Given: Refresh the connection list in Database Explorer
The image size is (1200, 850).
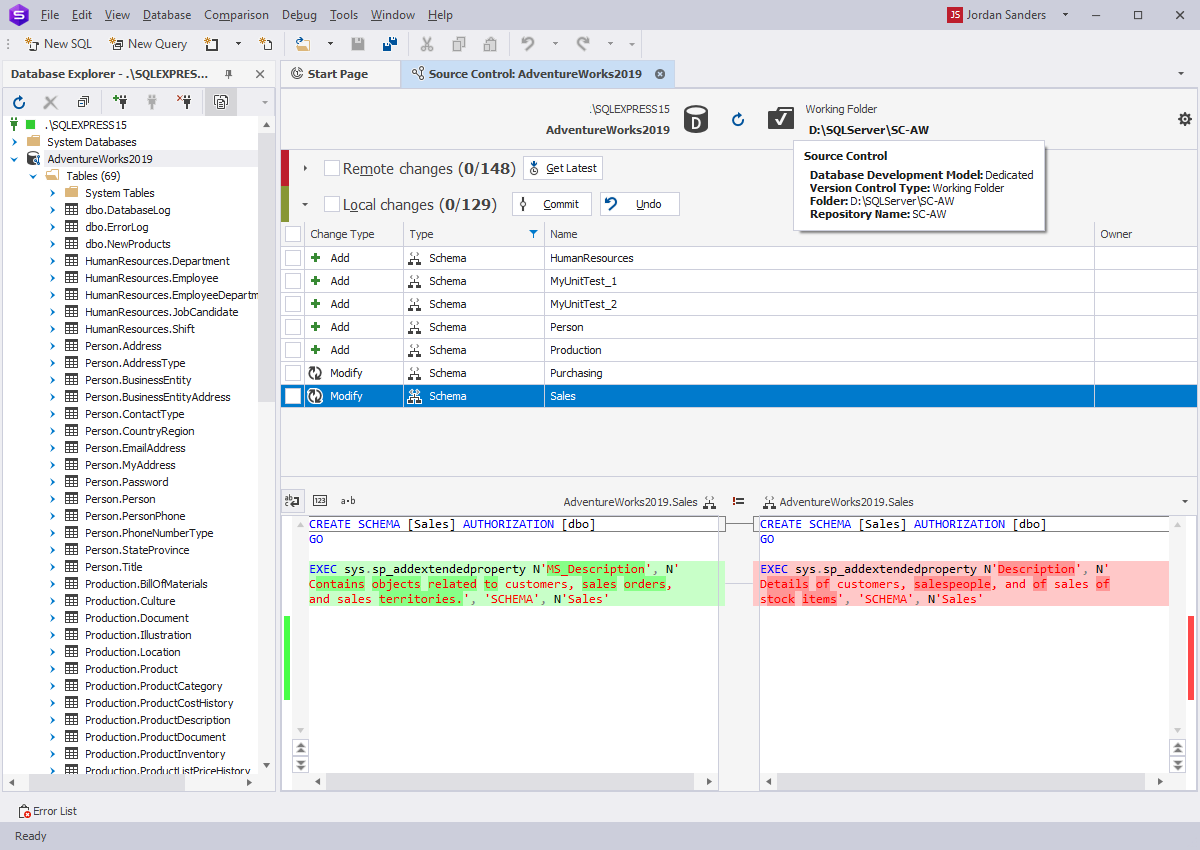Looking at the screenshot, I should tap(18, 101).
